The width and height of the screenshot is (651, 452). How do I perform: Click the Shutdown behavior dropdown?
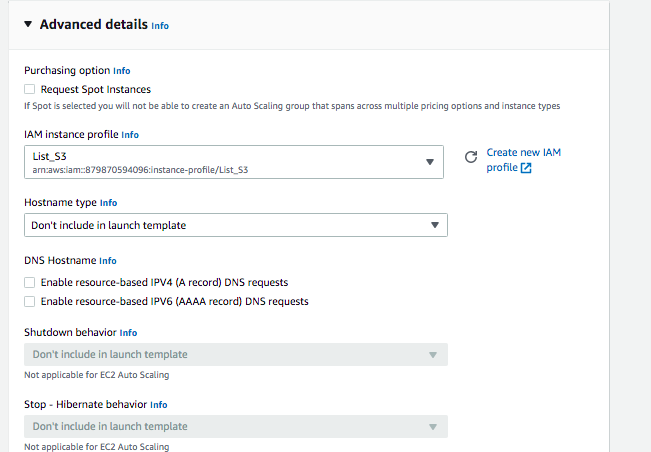[234, 354]
